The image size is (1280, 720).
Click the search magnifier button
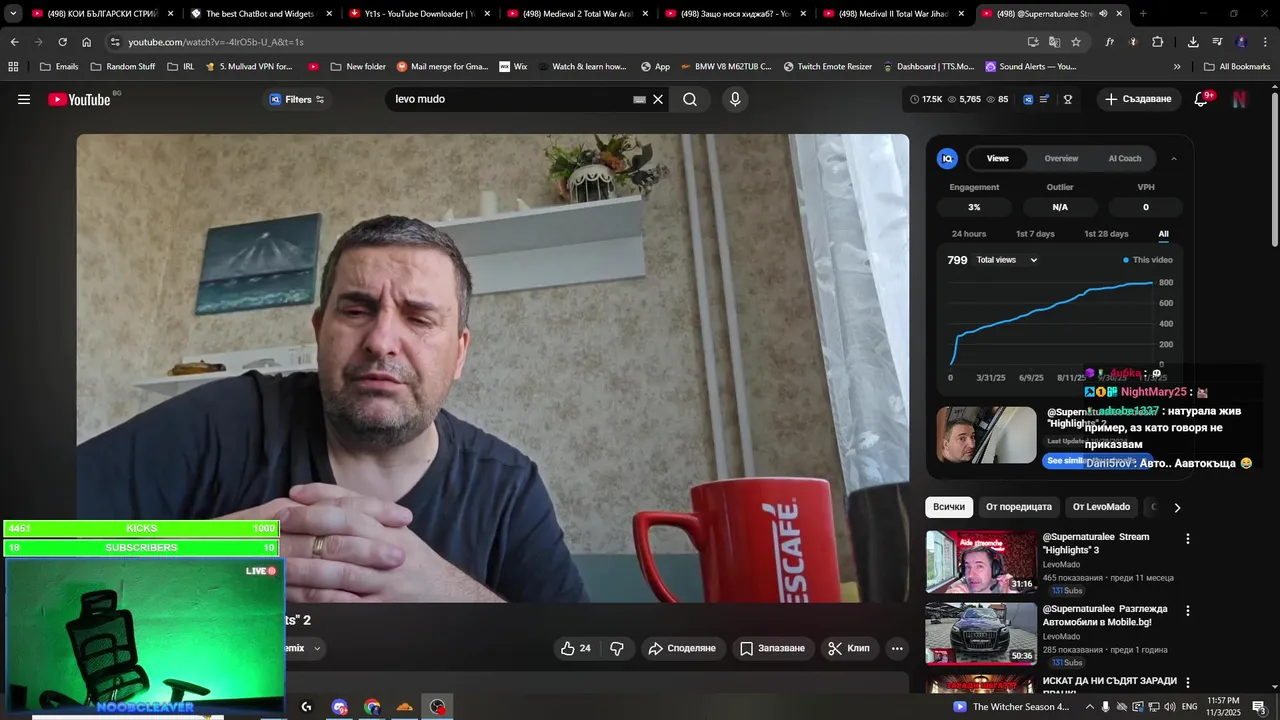(x=690, y=99)
